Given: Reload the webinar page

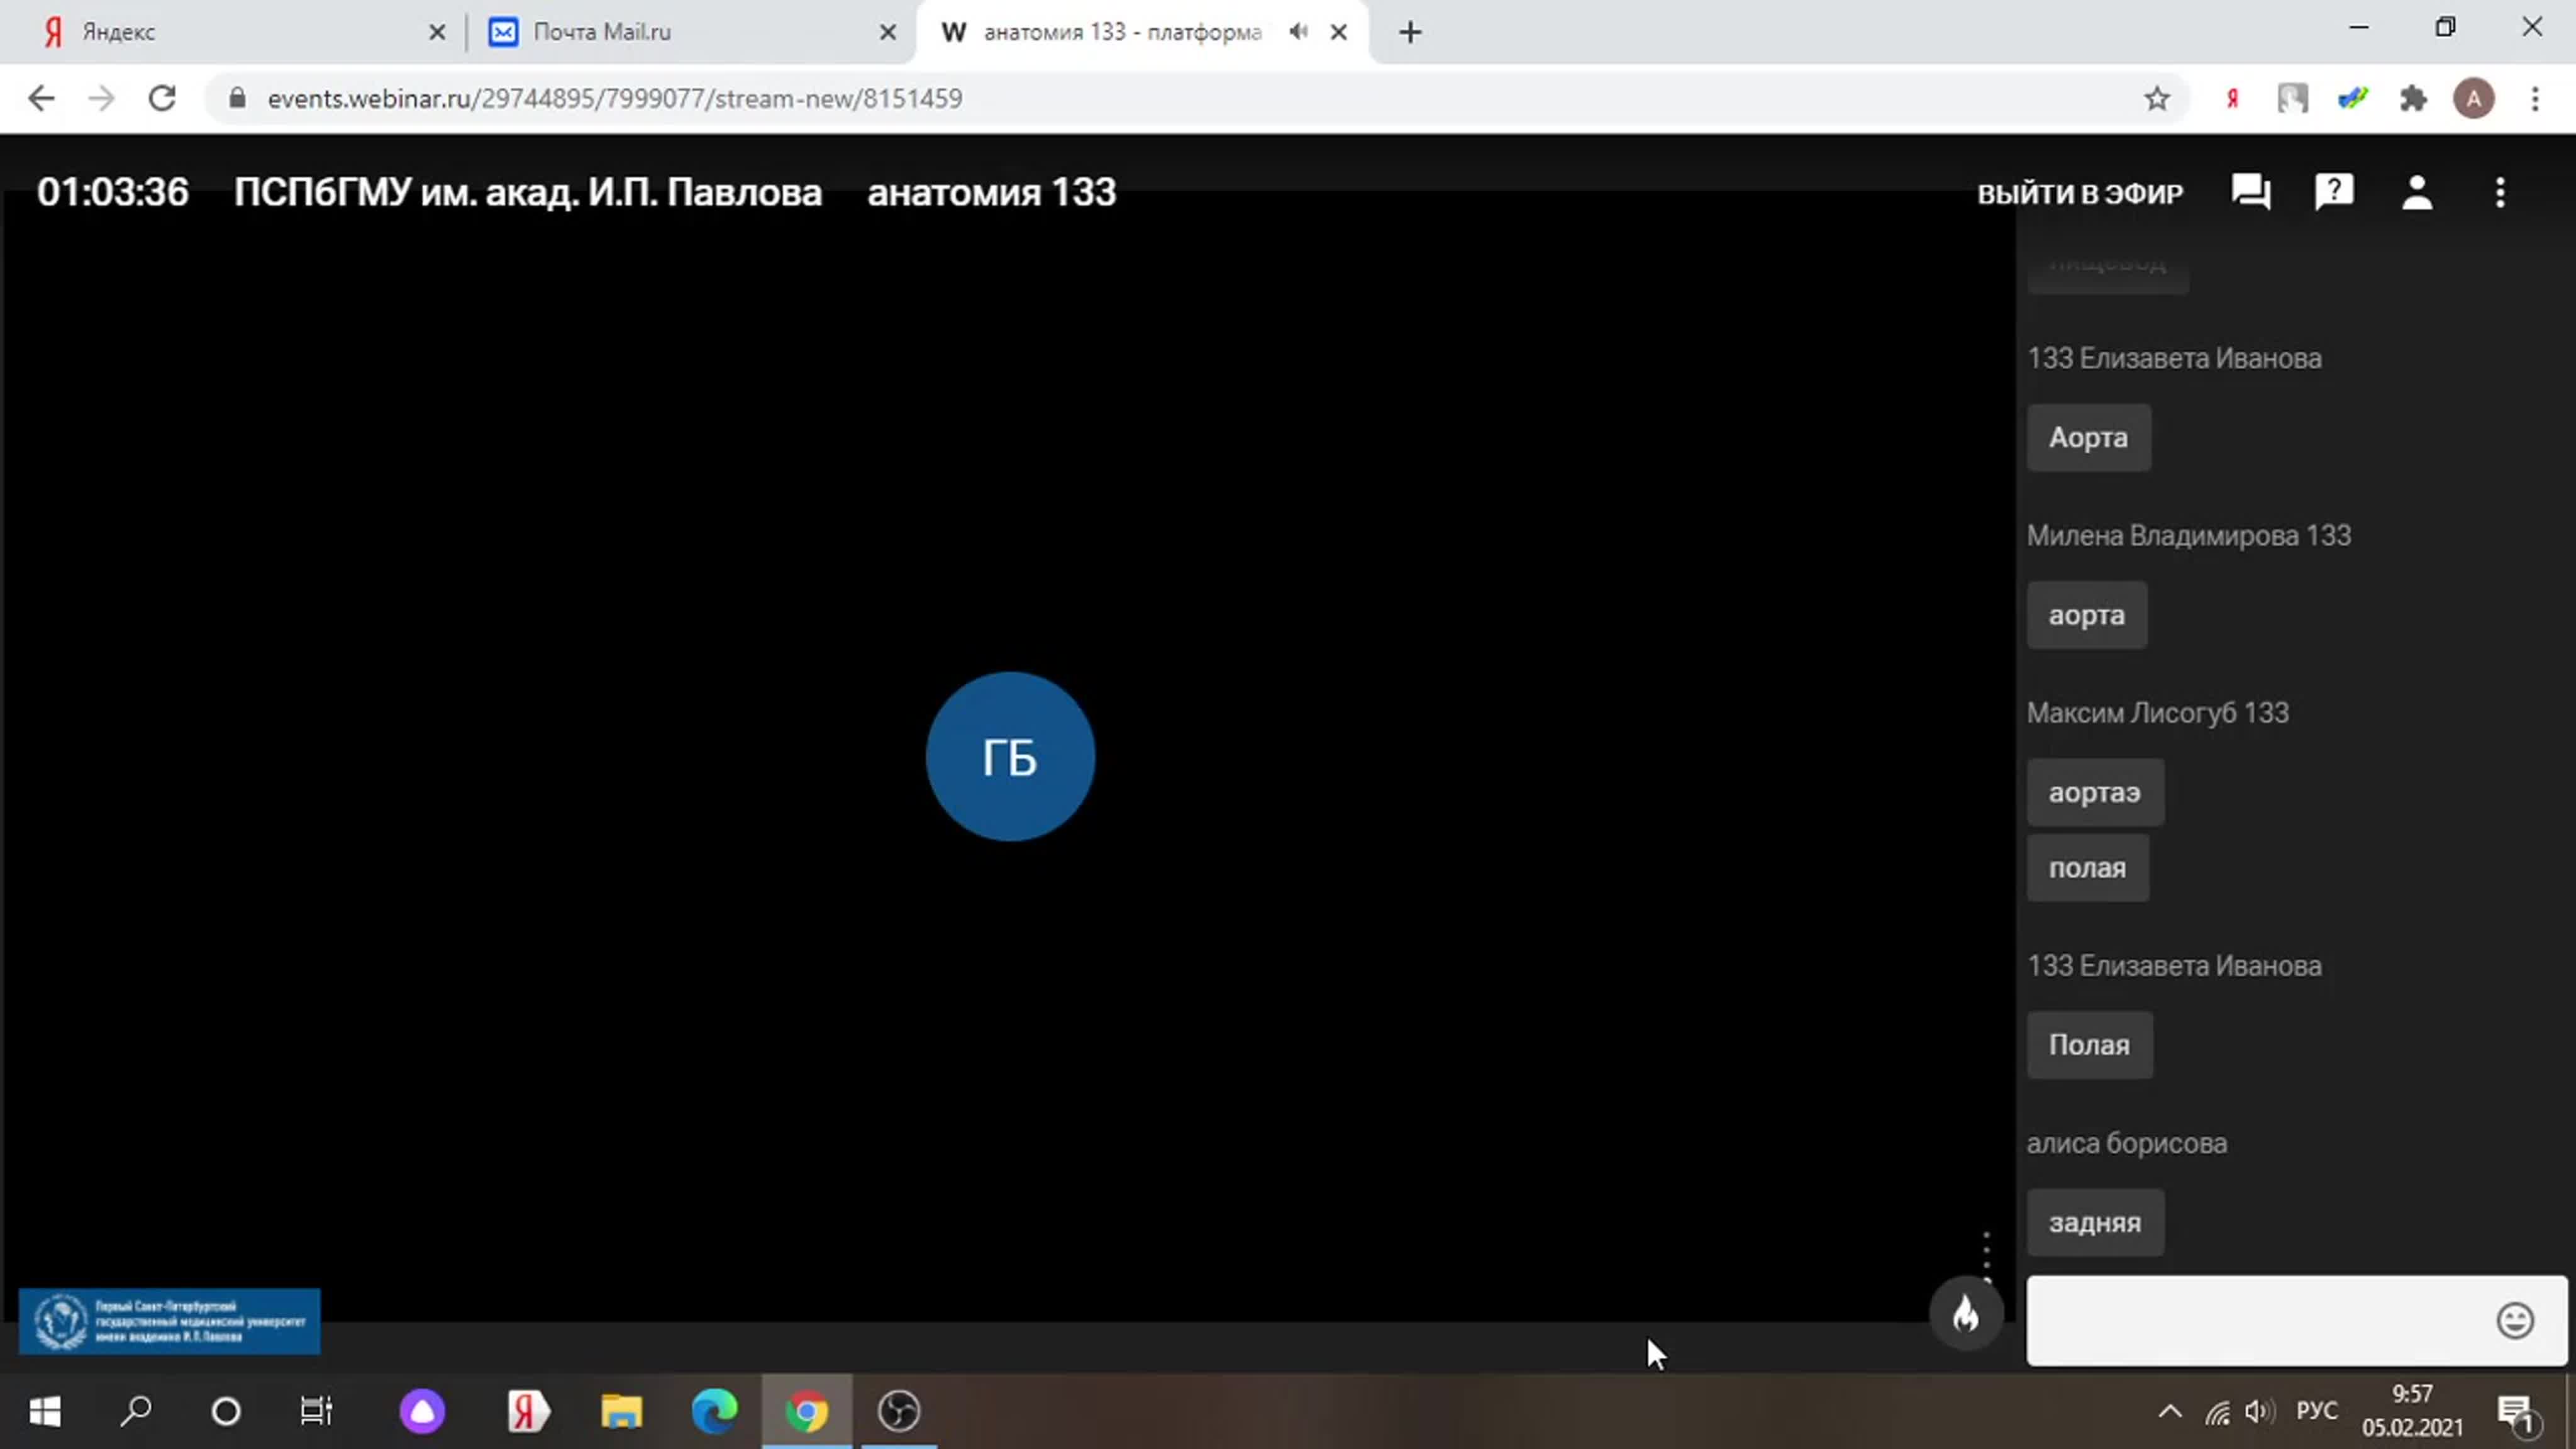Looking at the screenshot, I should [x=162, y=98].
